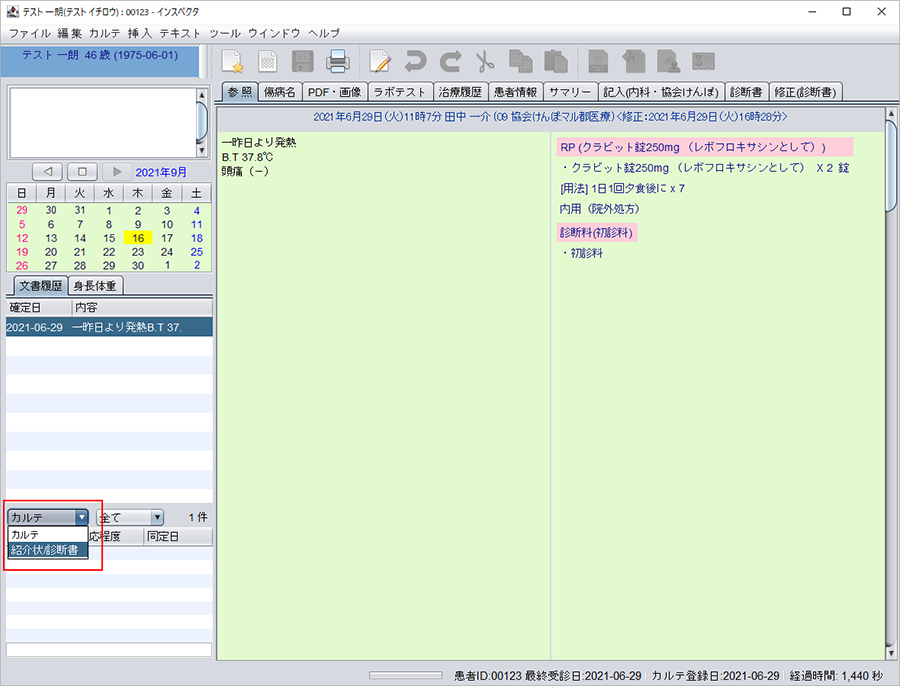Select 紹介状/診断書 from the open dropdown list

point(47,550)
